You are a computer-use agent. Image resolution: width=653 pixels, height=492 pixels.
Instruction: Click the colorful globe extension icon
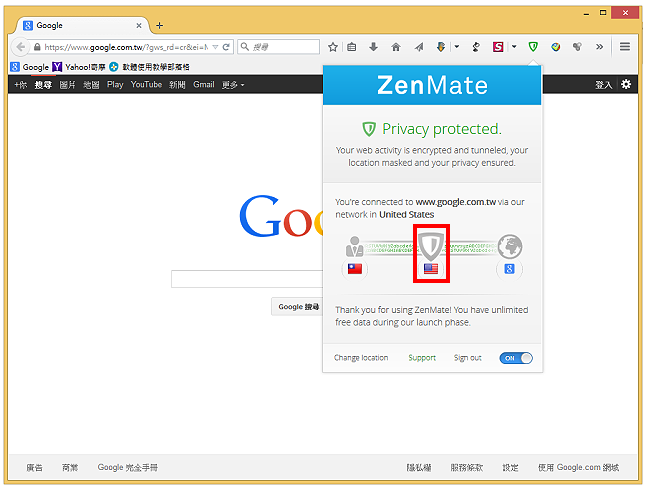coord(555,47)
